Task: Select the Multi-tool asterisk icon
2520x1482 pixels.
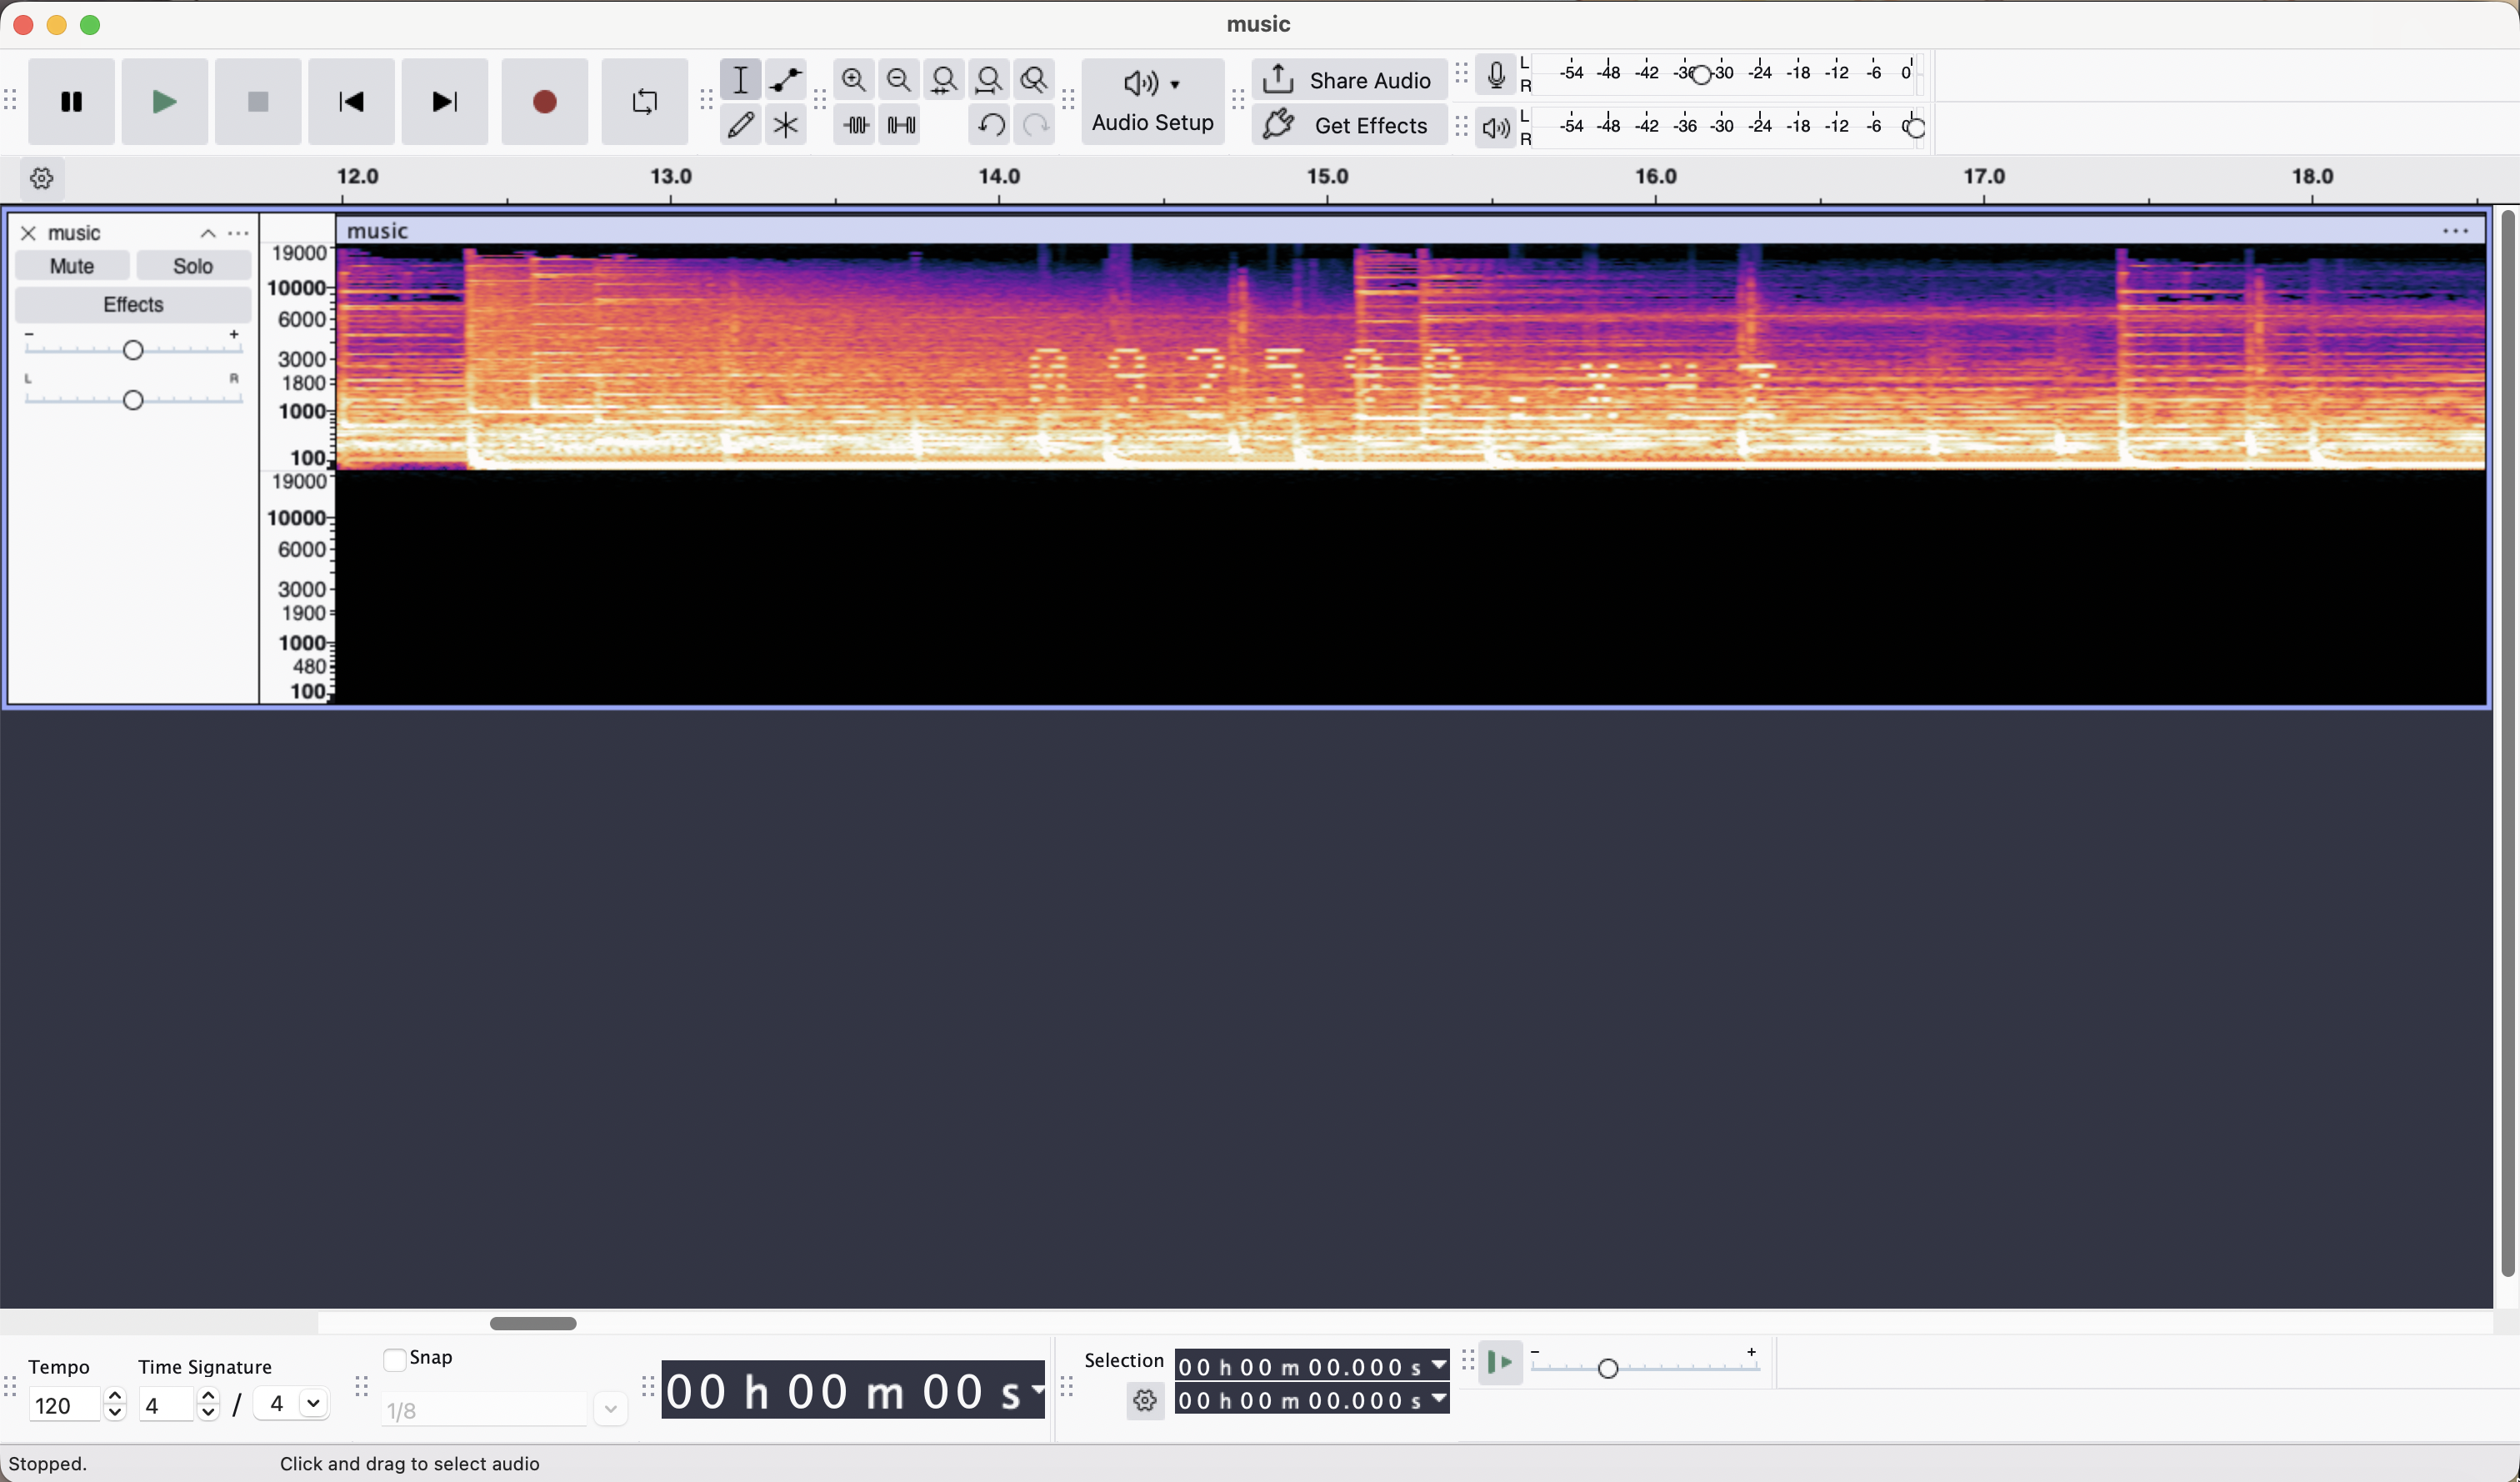Action: pyautogui.click(x=786, y=125)
